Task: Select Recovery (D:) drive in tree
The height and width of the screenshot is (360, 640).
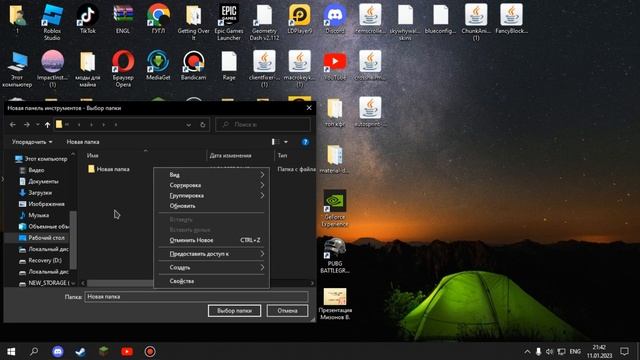Action: point(40,260)
